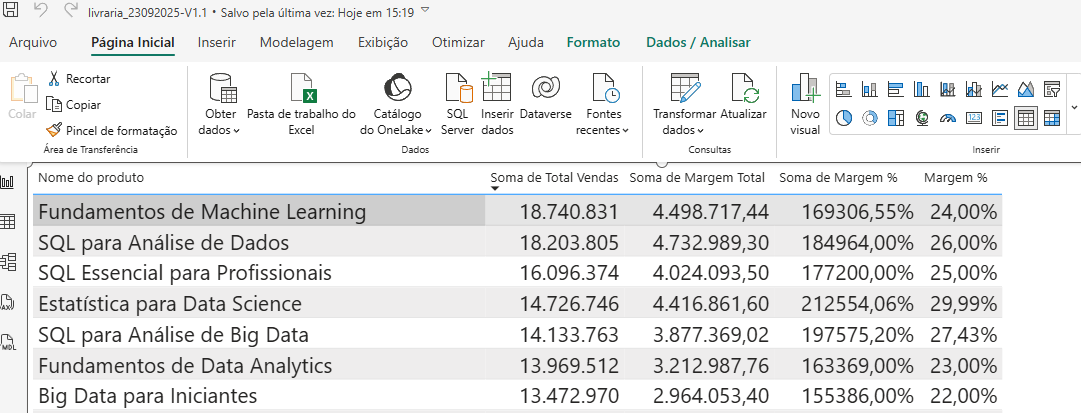Screen dimensions: 1081x413
Task: Insert a card visual showing 123
Action: click(x=973, y=118)
